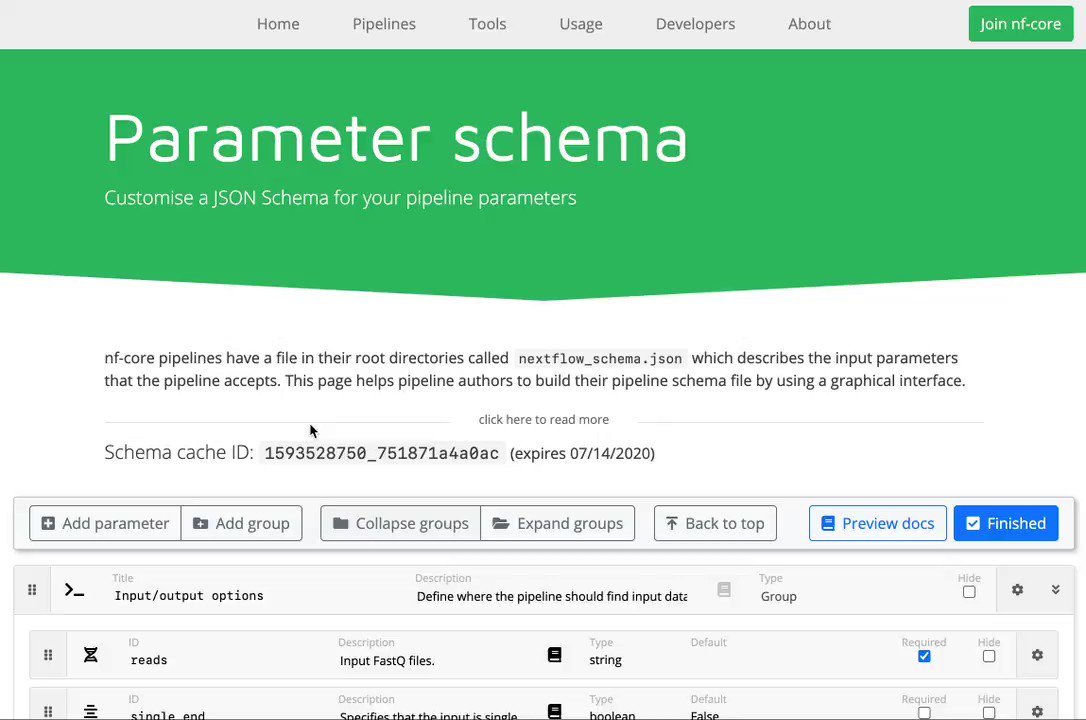The width and height of the screenshot is (1086, 720).
Task: Open the Usage nav item
Action: [x=580, y=24]
